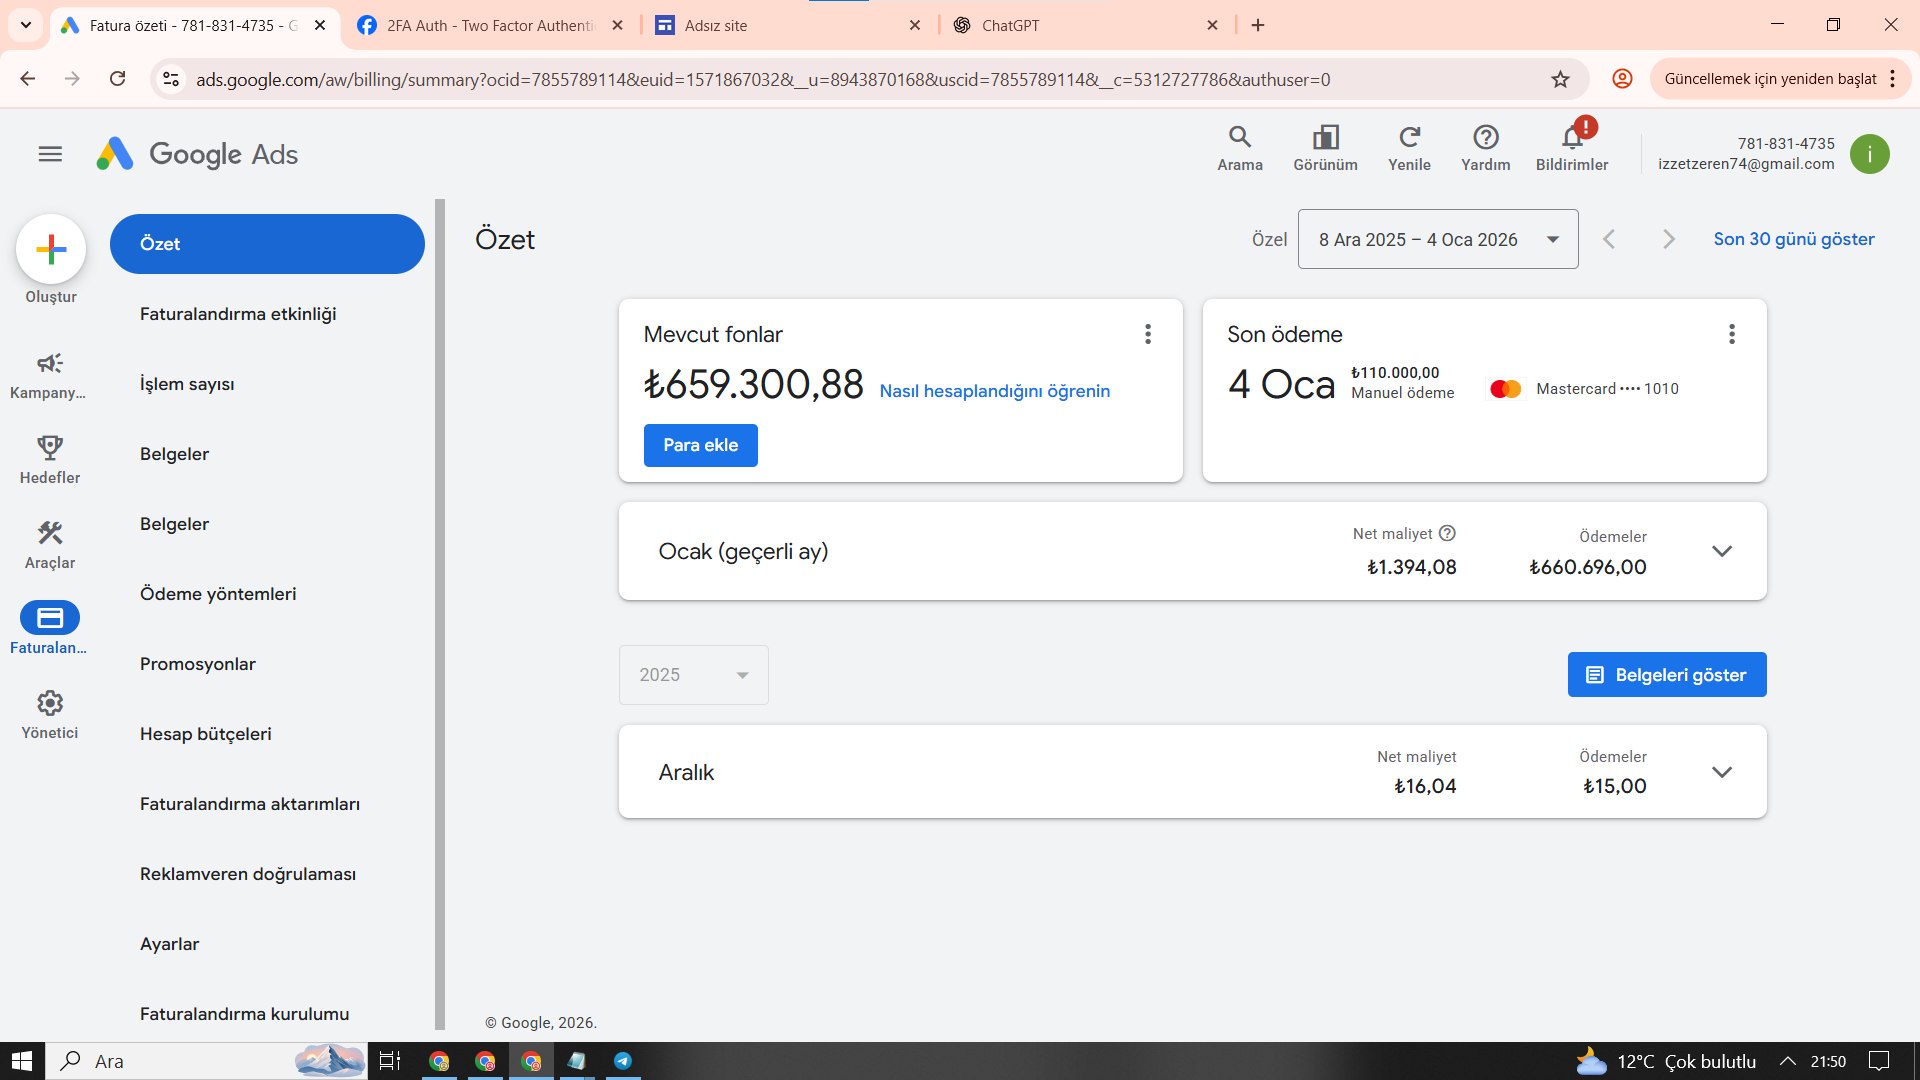Click Son 30 günü göster link
Image resolution: width=1920 pixels, height=1080 pixels.
pos(1793,239)
